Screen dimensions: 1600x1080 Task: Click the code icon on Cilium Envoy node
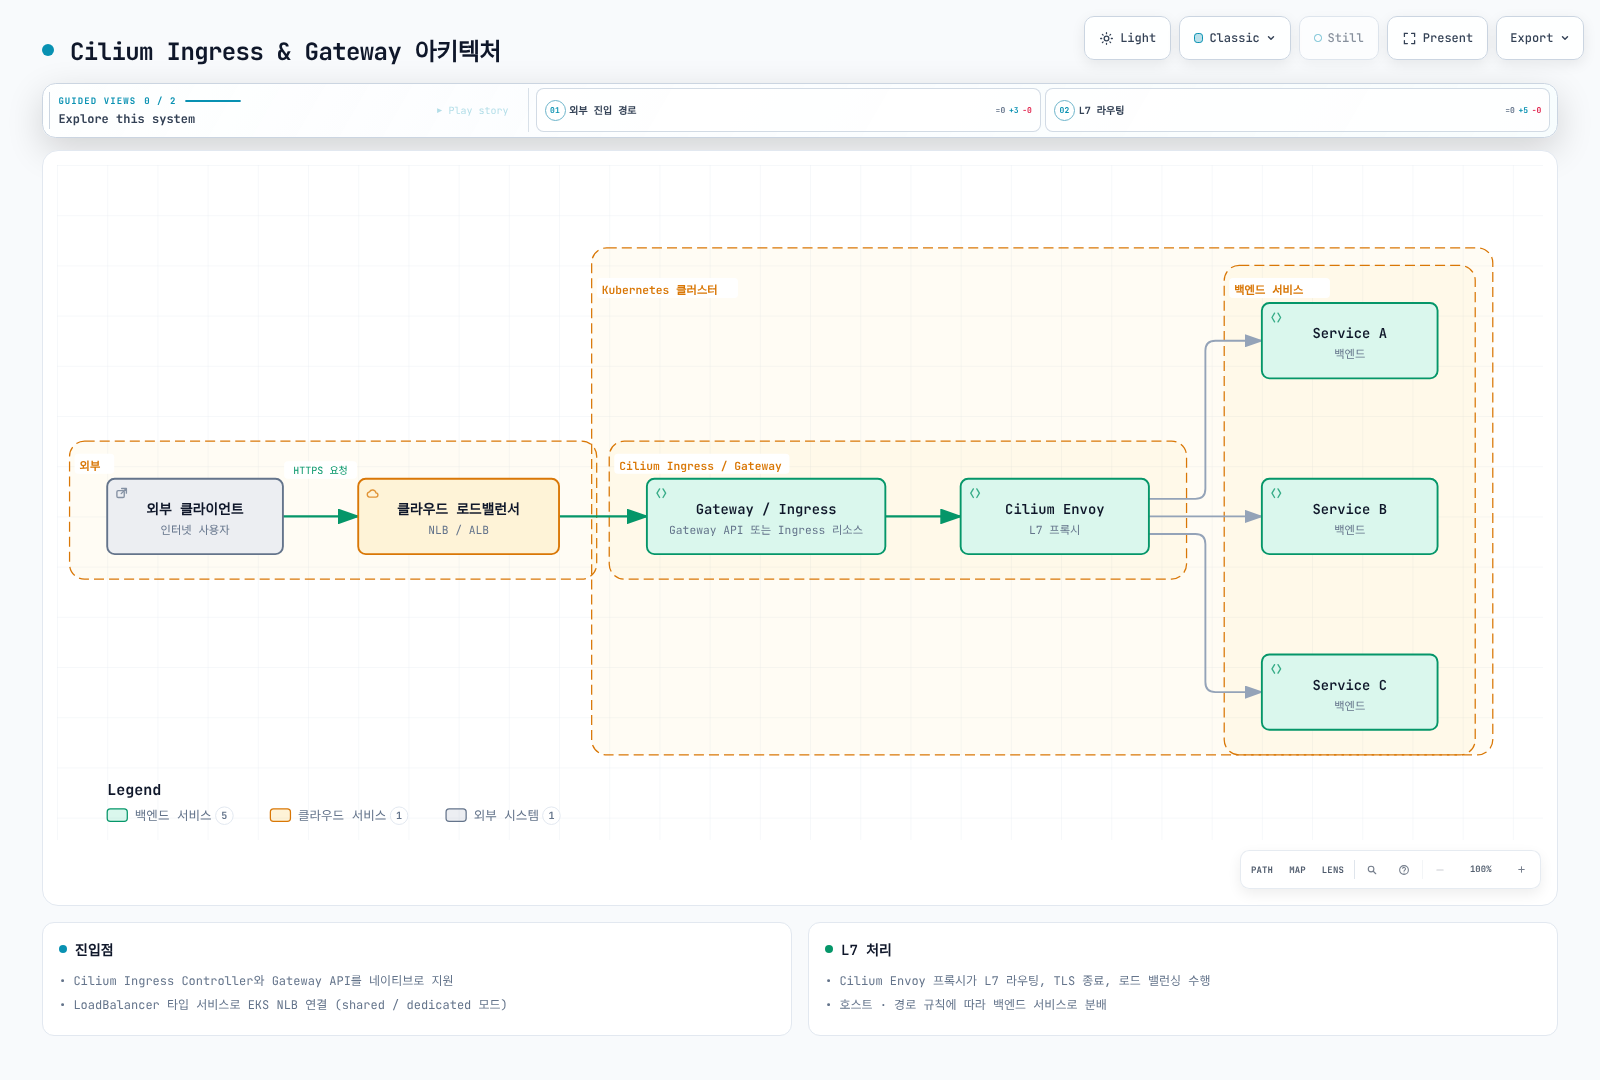coord(975,494)
